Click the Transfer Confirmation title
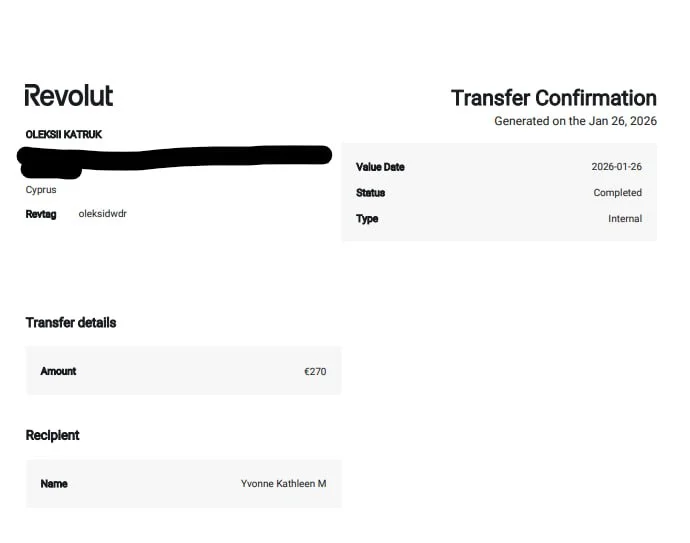Viewport: 690px width, 543px height. [553, 98]
